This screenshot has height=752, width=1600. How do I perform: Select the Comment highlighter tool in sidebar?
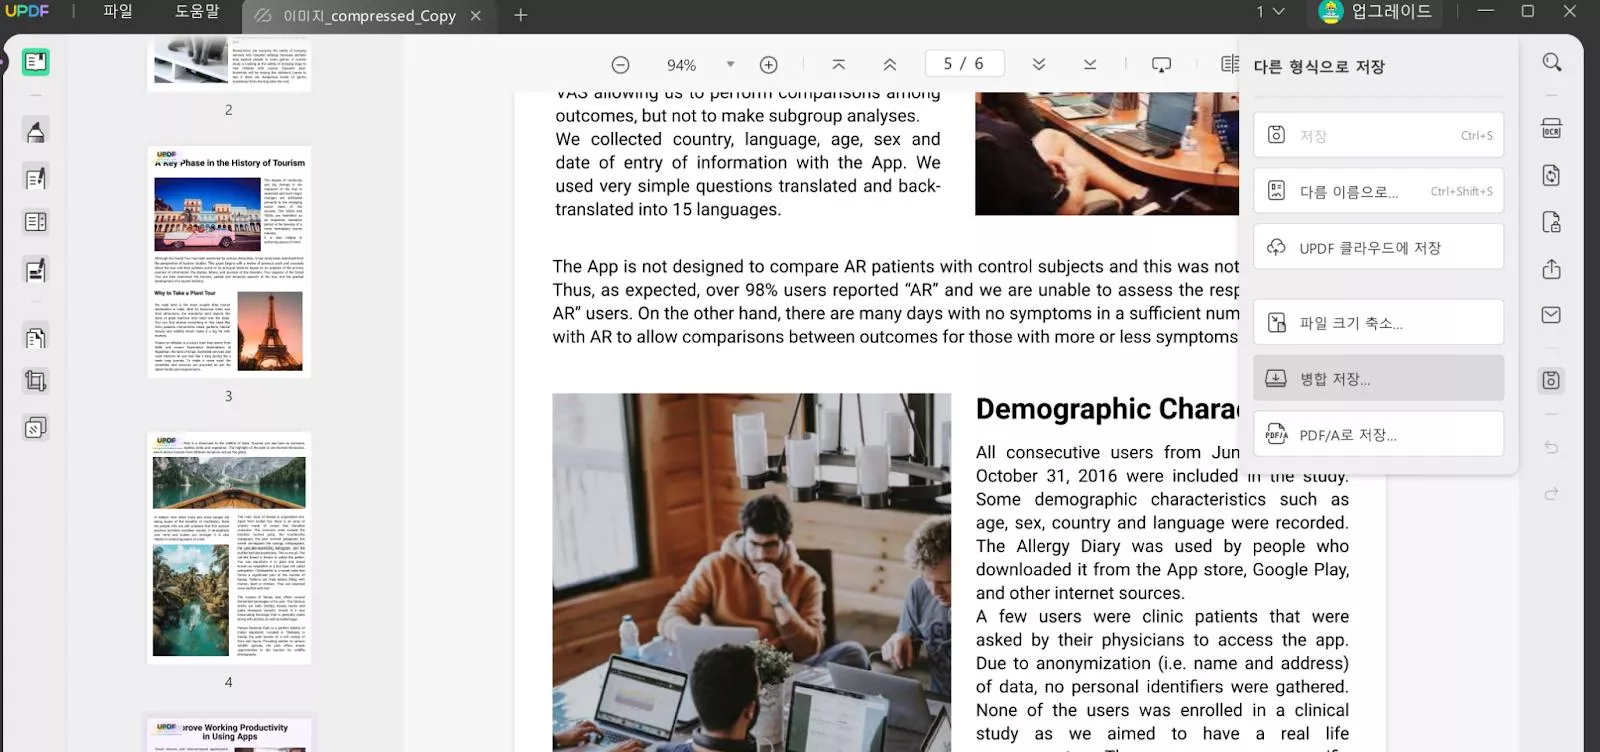36,131
